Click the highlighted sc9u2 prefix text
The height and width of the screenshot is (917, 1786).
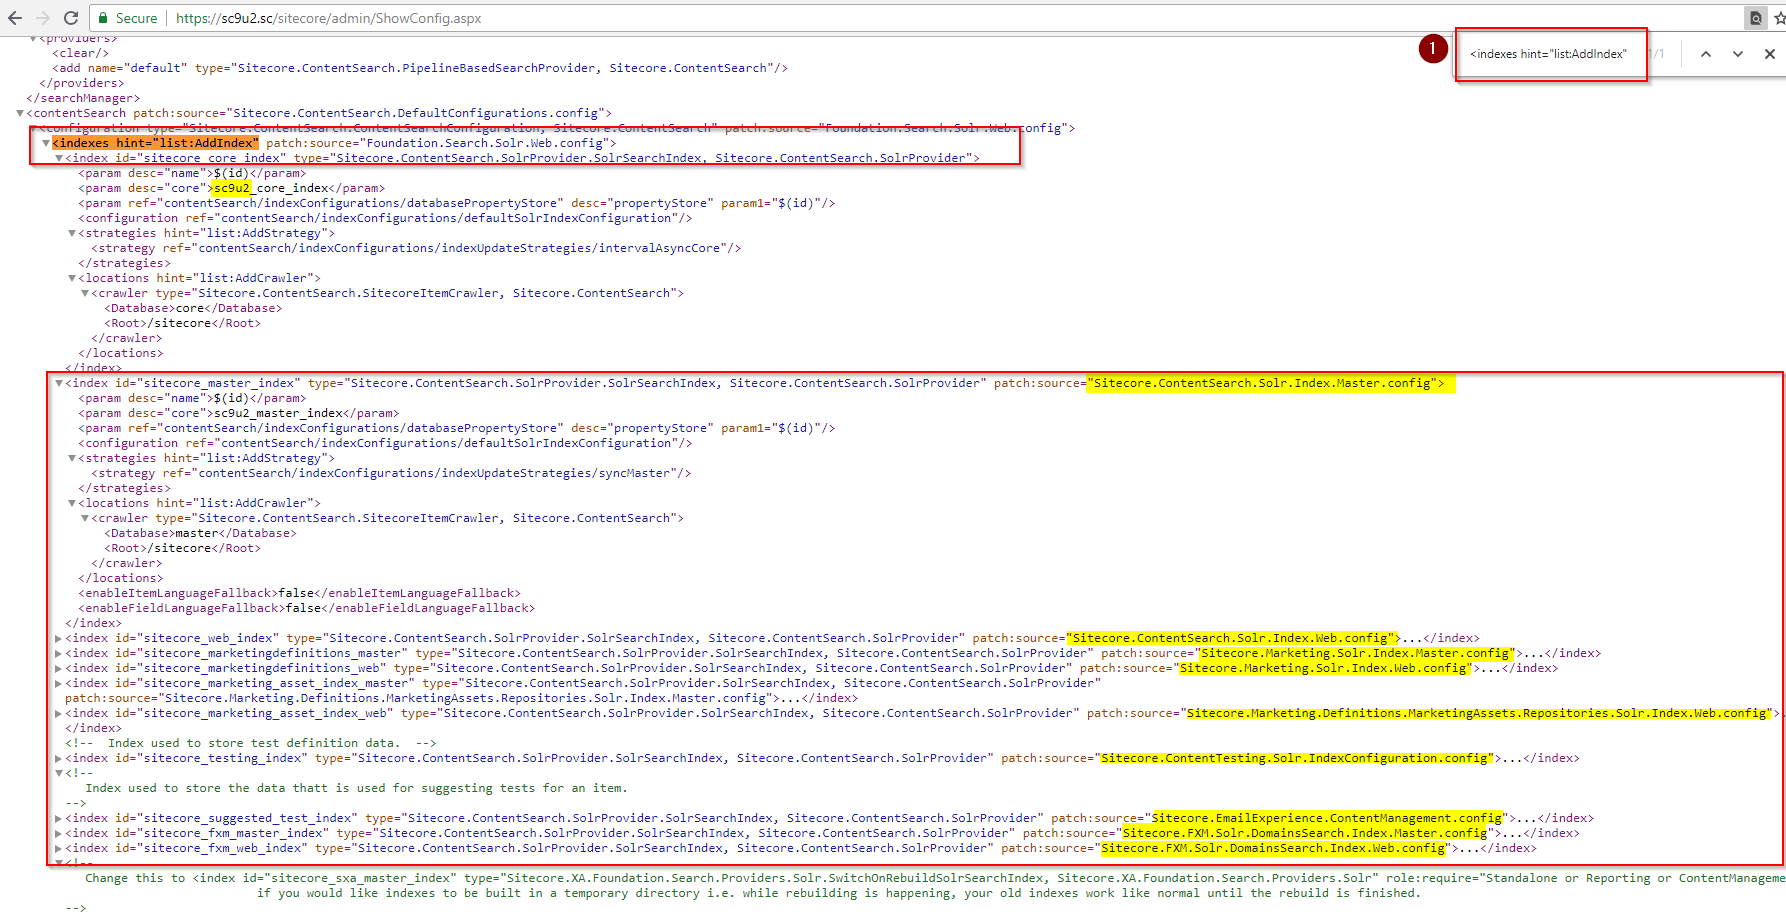coord(231,188)
